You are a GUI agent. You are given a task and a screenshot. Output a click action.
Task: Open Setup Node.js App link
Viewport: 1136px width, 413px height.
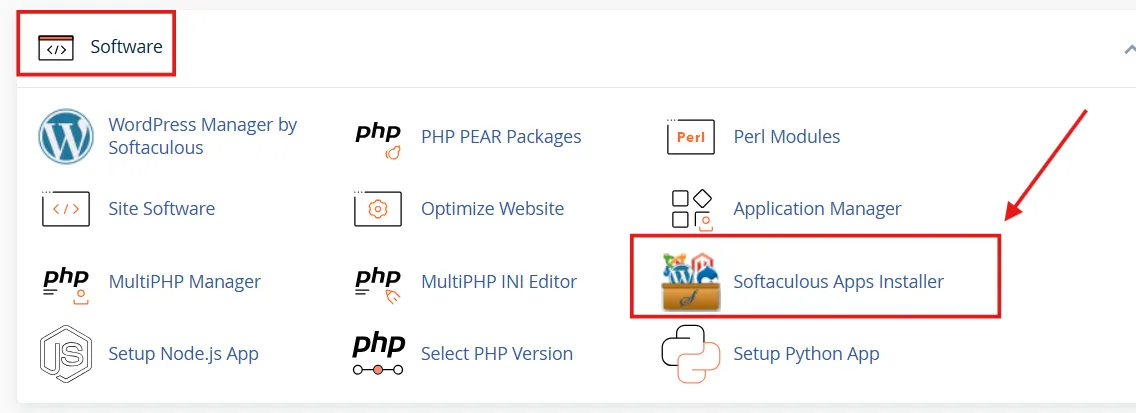pos(183,354)
